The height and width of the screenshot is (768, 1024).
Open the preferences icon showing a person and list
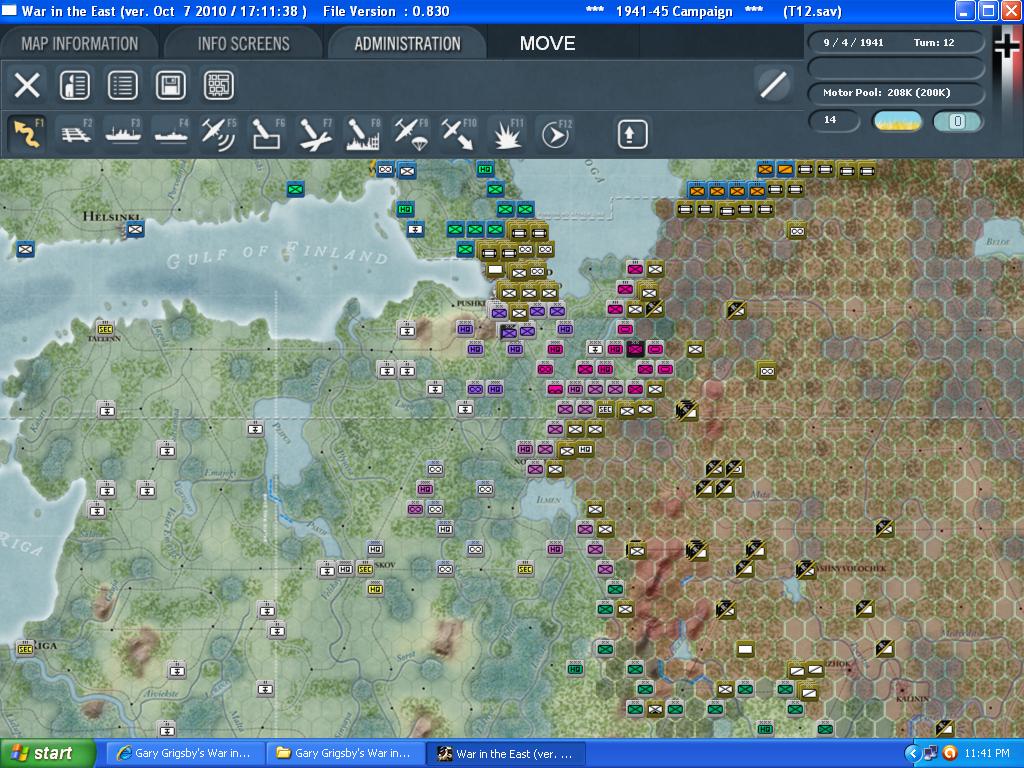pyautogui.click(x=74, y=86)
